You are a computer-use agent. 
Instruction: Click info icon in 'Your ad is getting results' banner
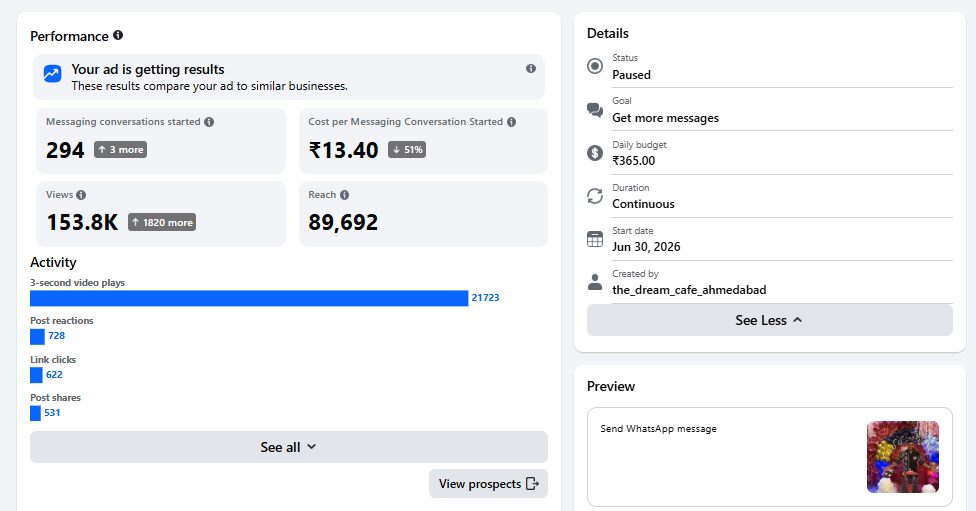pyautogui.click(x=531, y=68)
